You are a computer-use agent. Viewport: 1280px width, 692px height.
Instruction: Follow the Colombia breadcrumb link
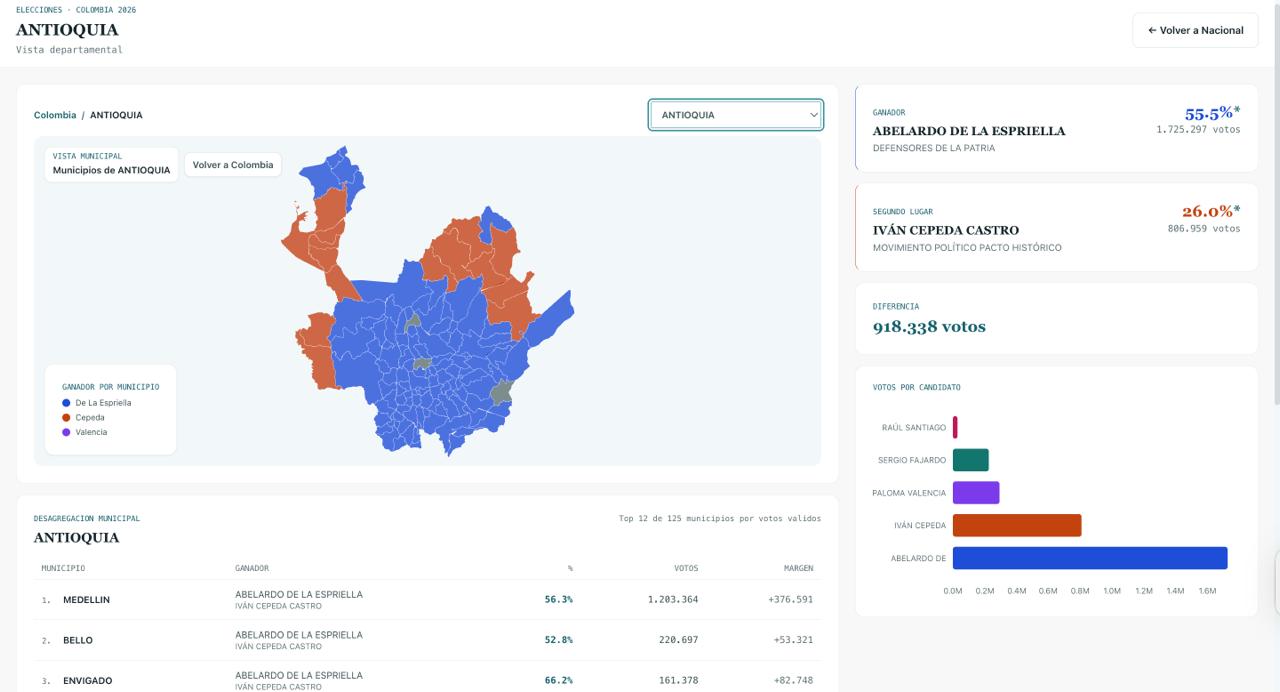point(55,115)
